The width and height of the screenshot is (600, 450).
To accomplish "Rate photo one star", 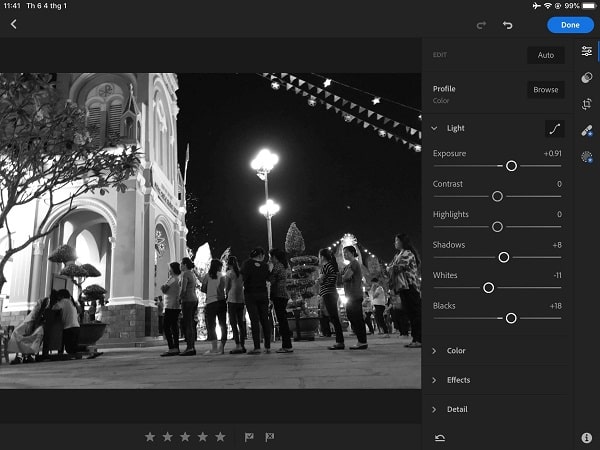I will coord(150,437).
